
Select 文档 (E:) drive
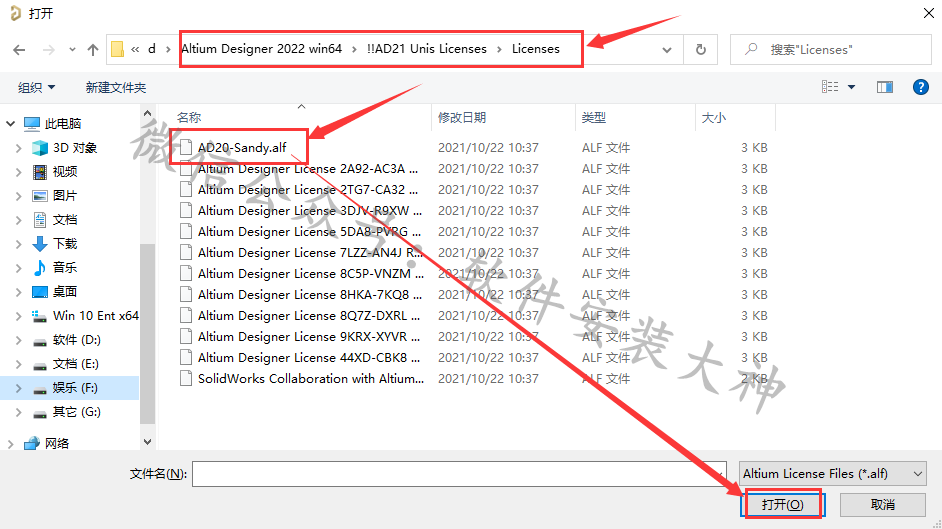click(75, 364)
